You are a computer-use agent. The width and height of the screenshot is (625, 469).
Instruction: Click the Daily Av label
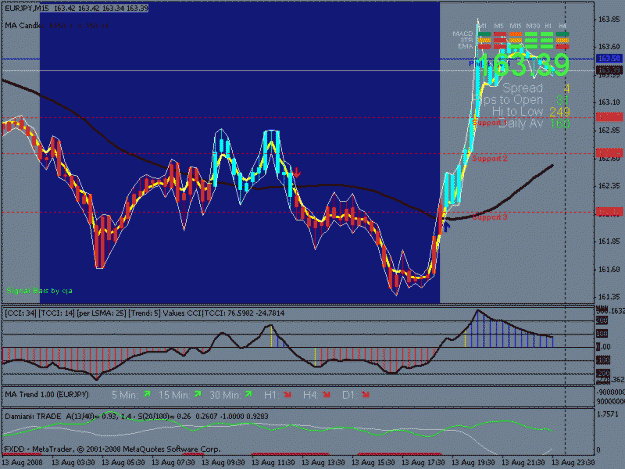[520, 124]
